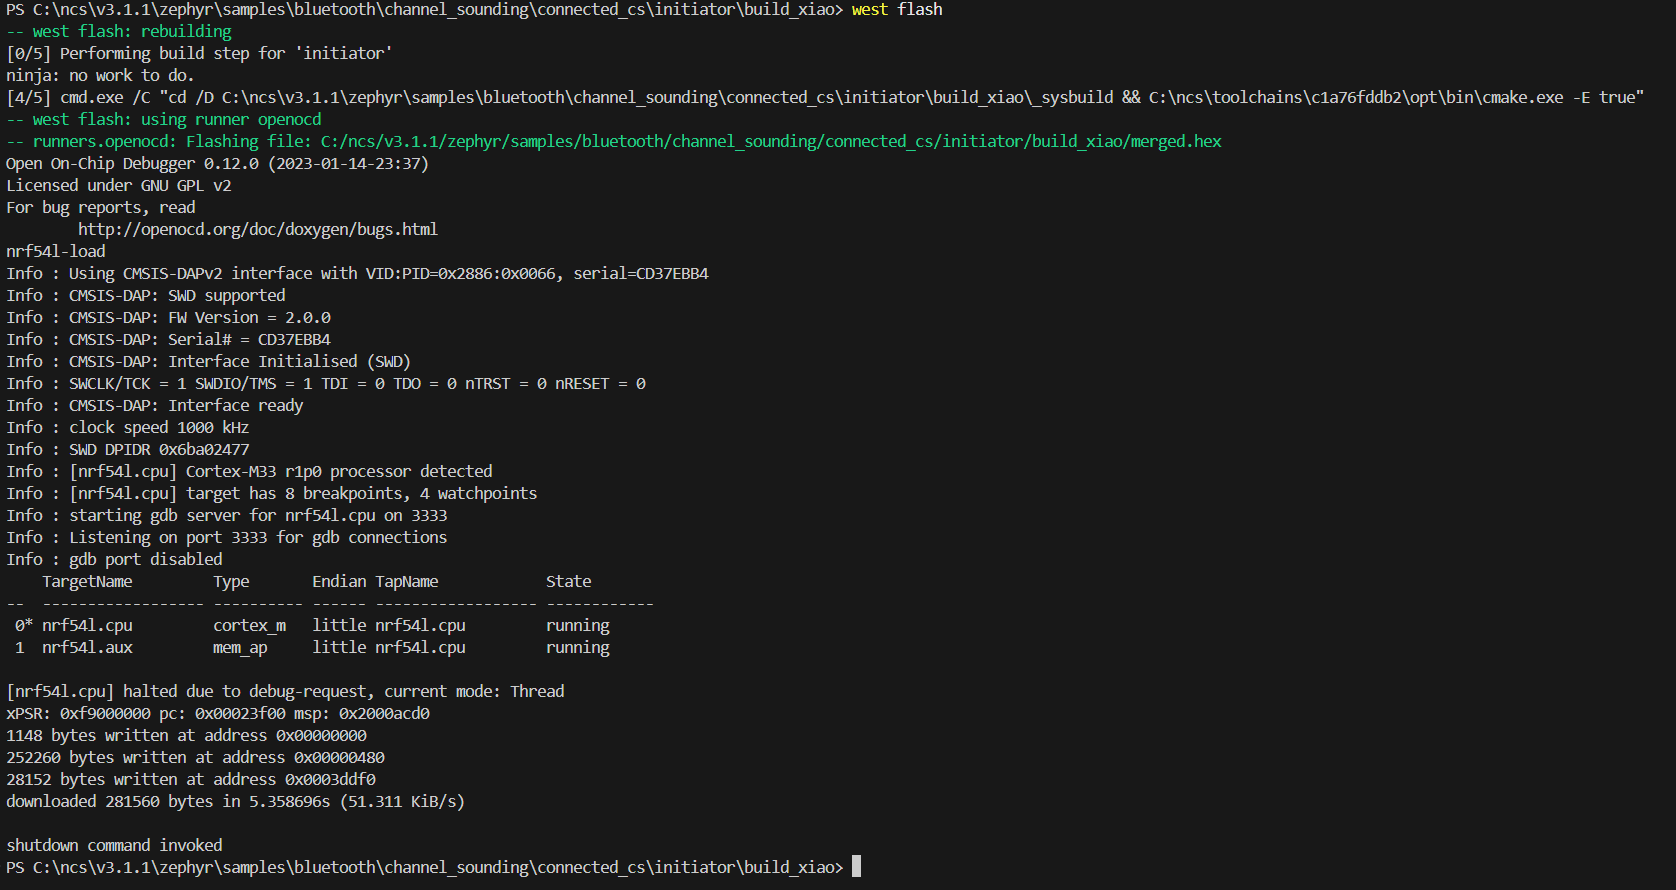Open the openocd.org bugs.html URL
Viewport: 1676px width, 890px height.
pyautogui.click(x=257, y=229)
